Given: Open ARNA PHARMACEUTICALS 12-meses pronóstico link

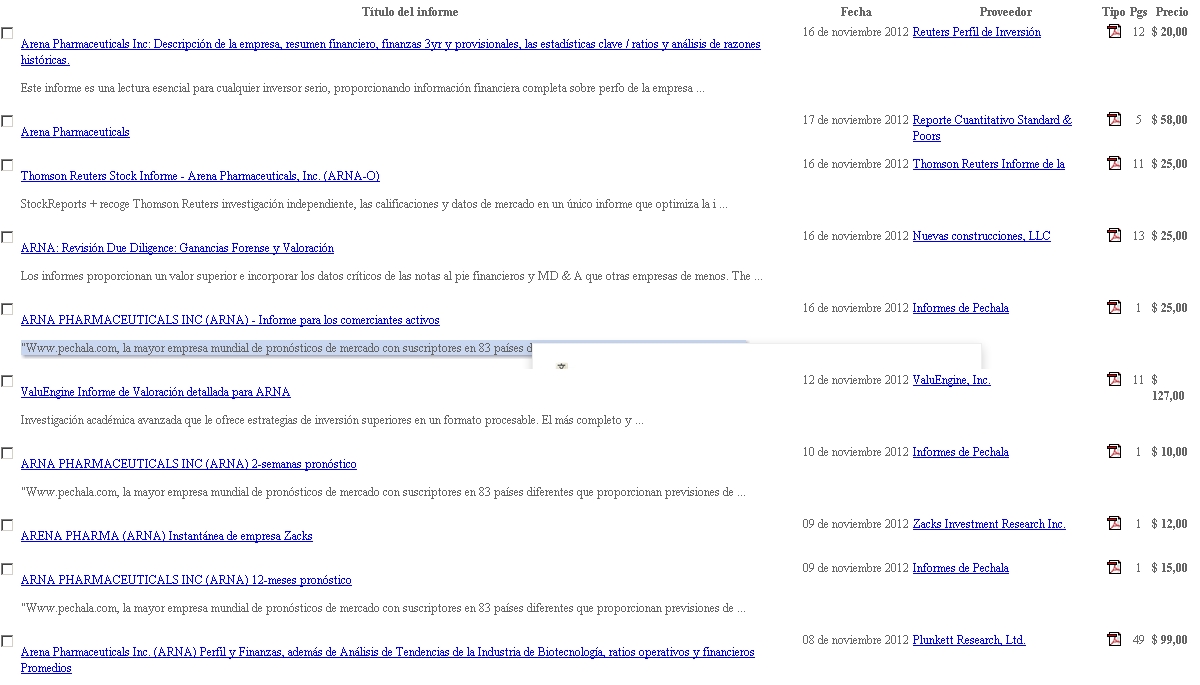Looking at the screenshot, I should tap(186, 580).
